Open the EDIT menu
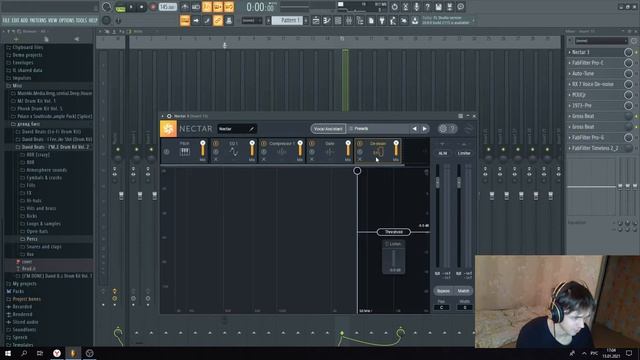 click(15, 20)
